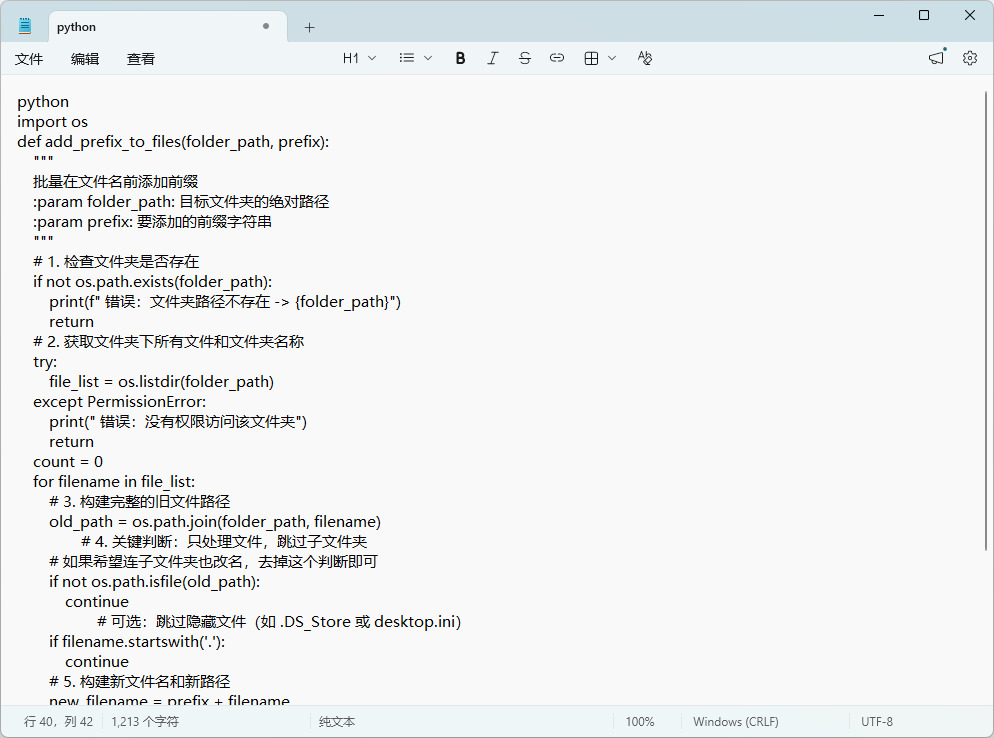This screenshot has height=738, width=994.
Task: Click the 'except PermissionError:' line
Action: (x=119, y=402)
